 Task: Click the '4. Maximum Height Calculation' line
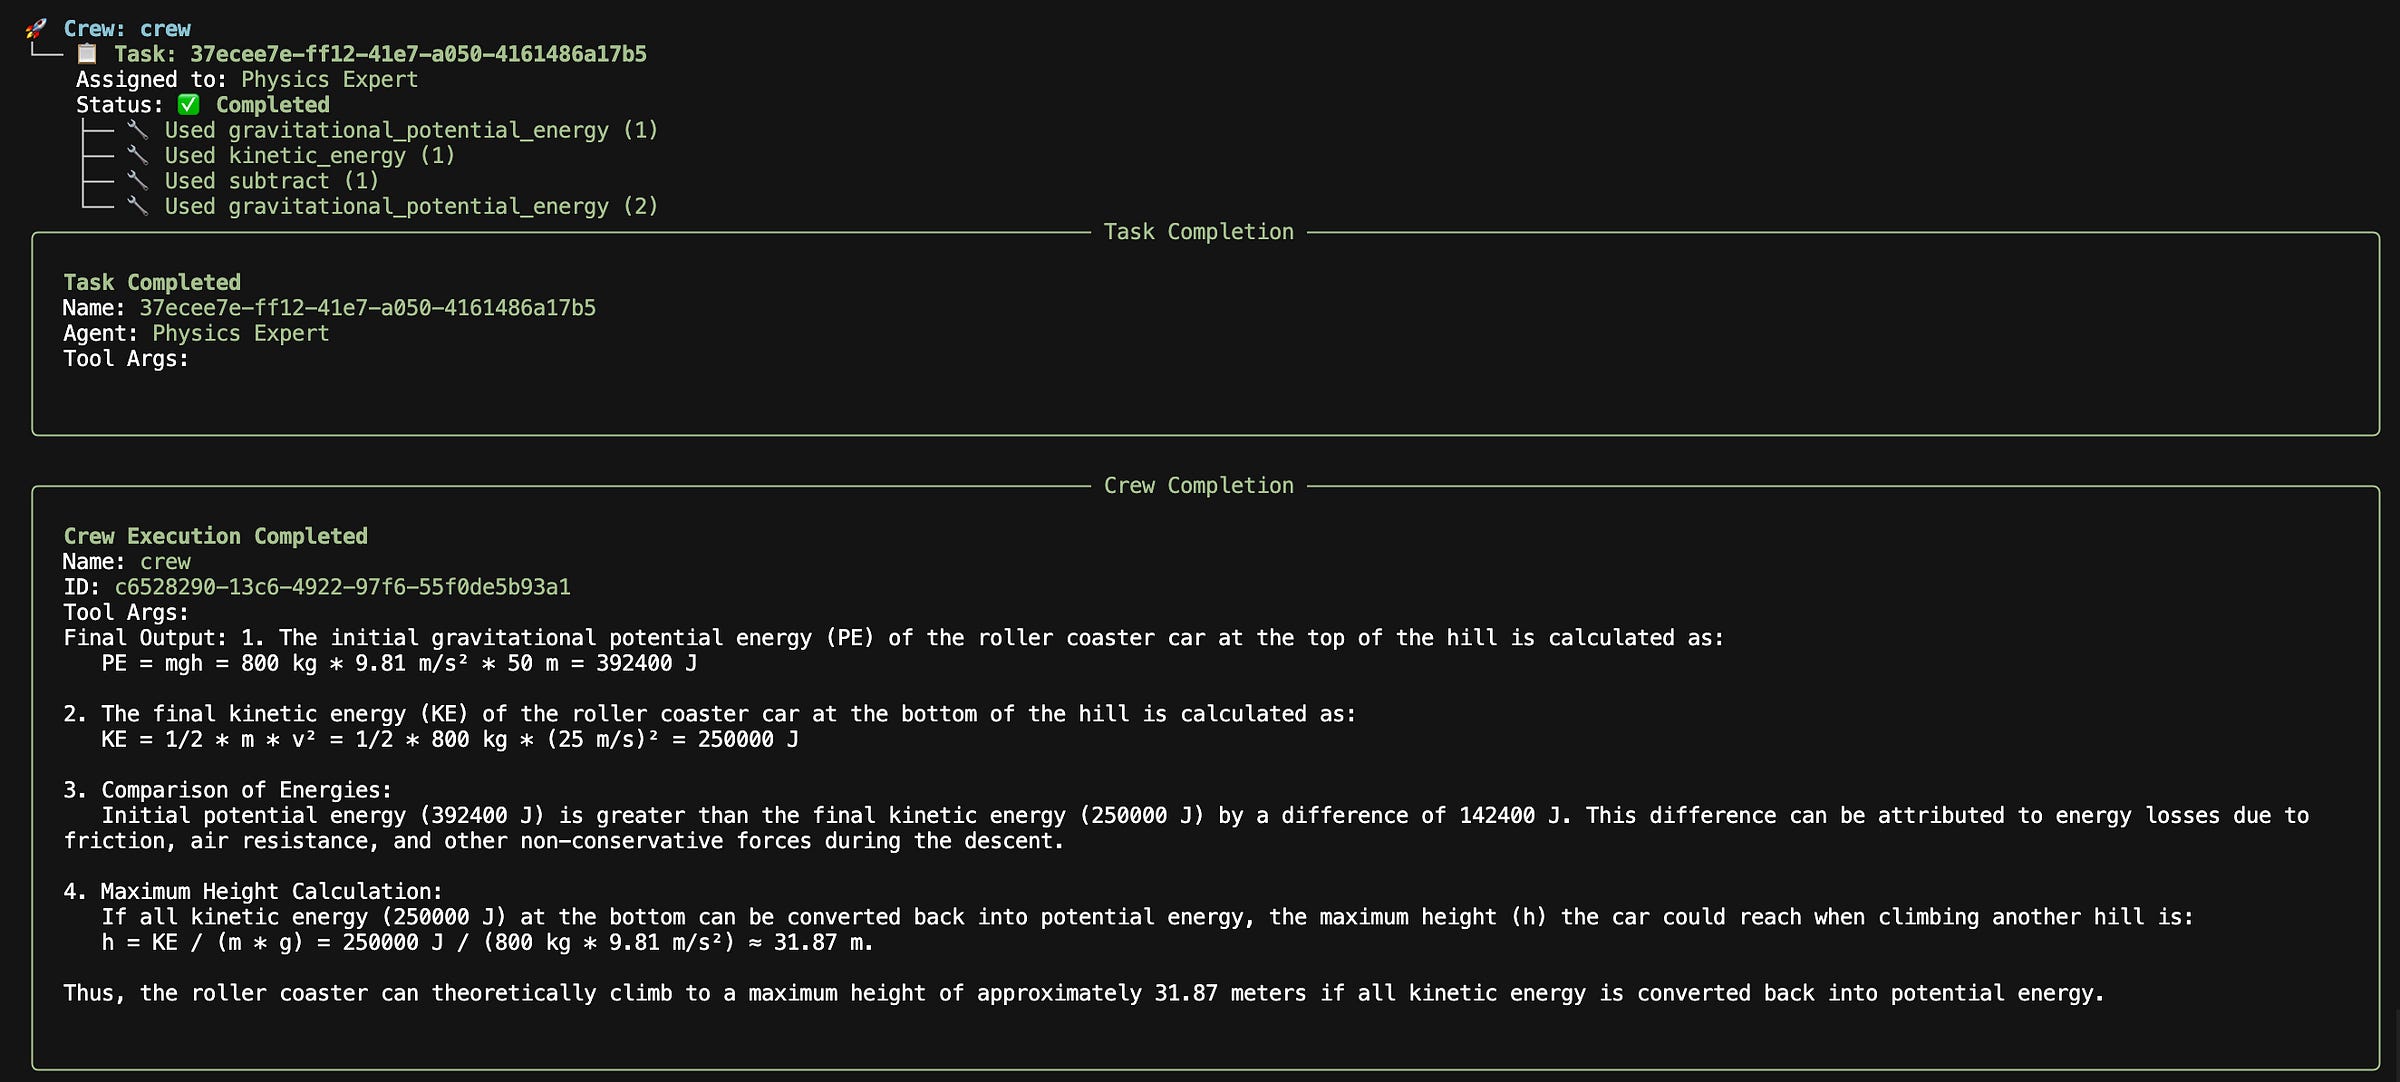pyautogui.click(x=253, y=892)
